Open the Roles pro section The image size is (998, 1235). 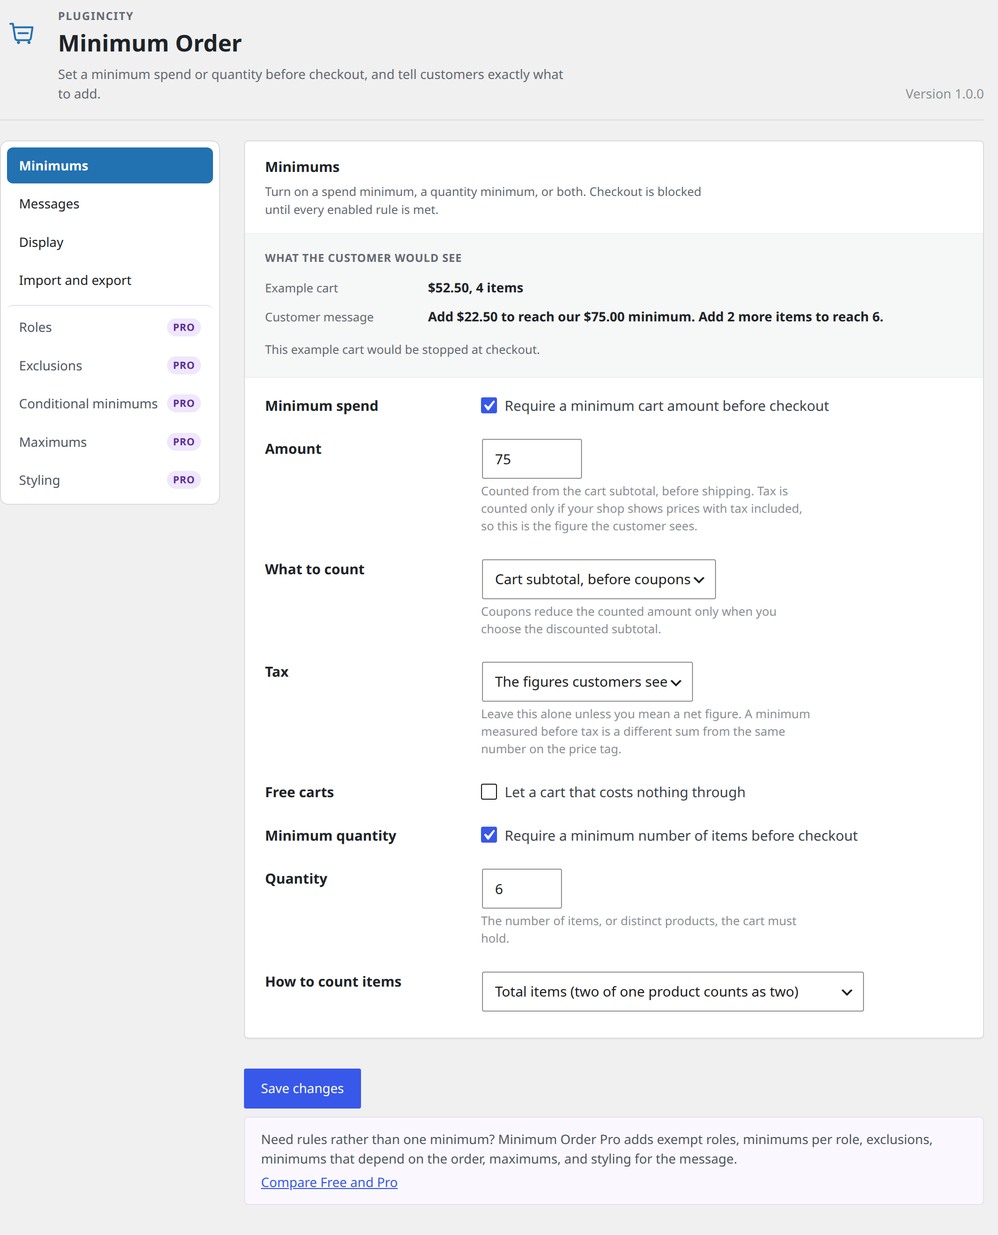click(x=110, y=327)
